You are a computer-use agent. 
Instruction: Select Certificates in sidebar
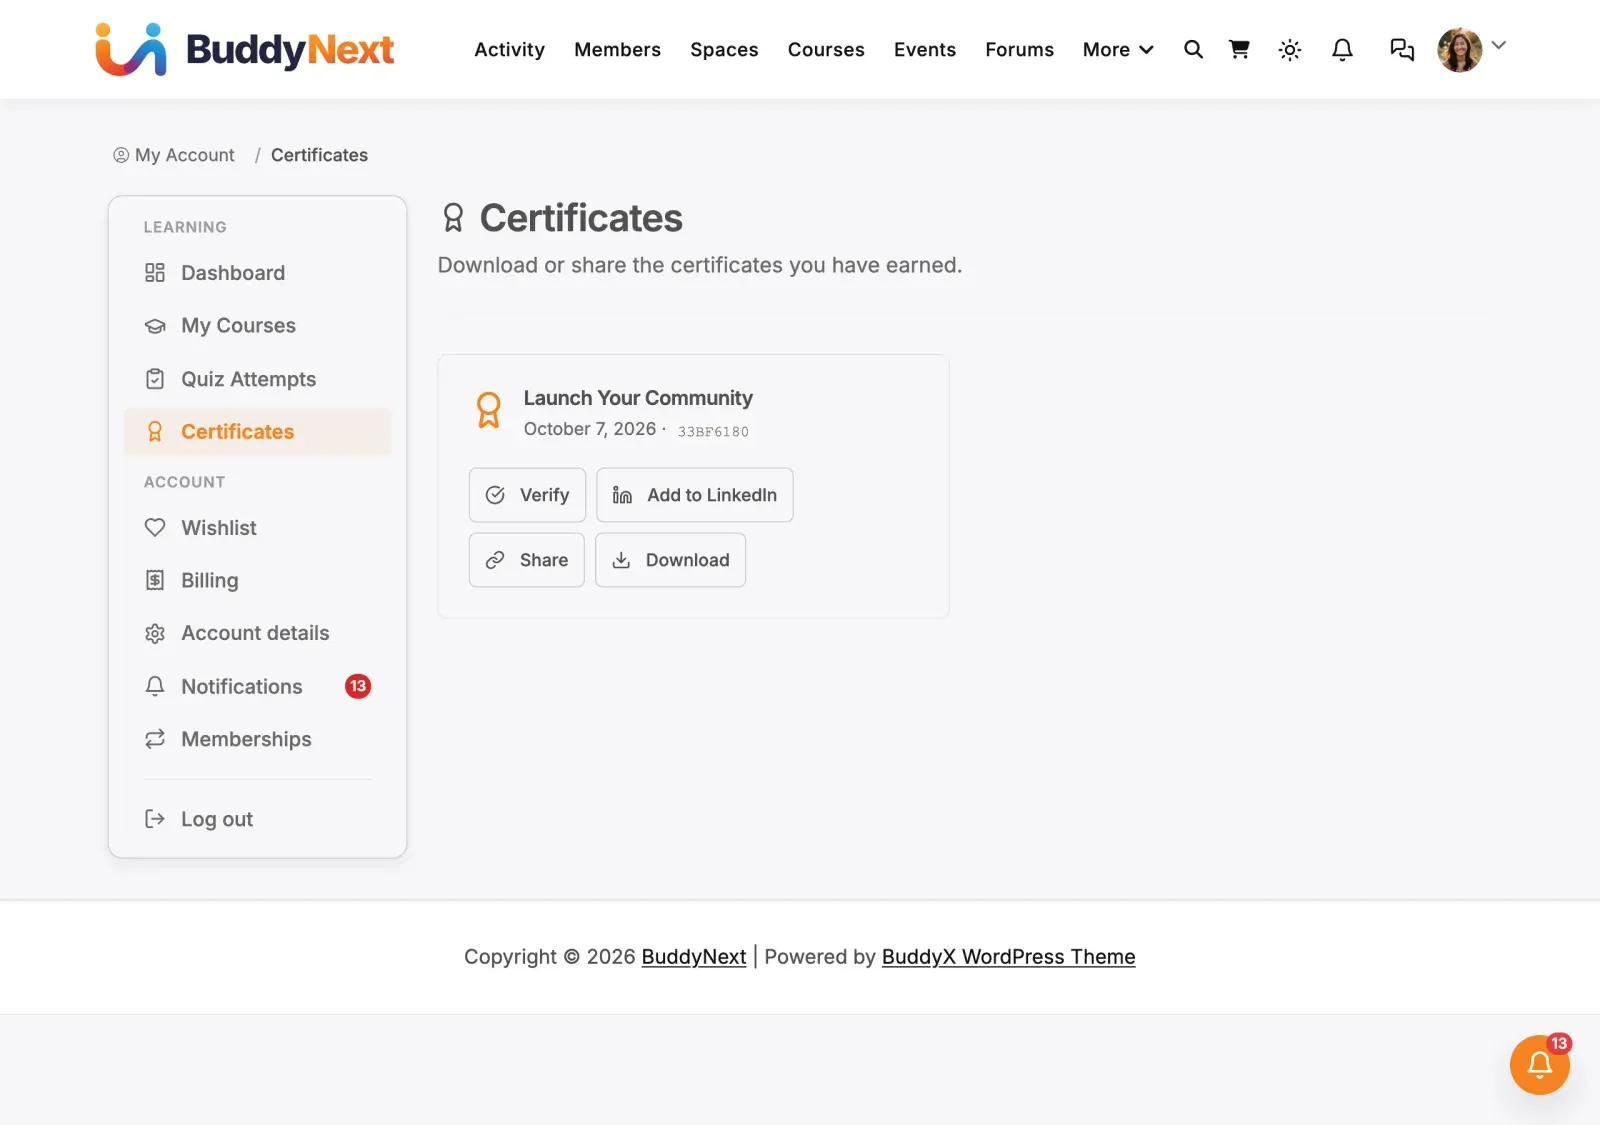(x=257, y=432)
